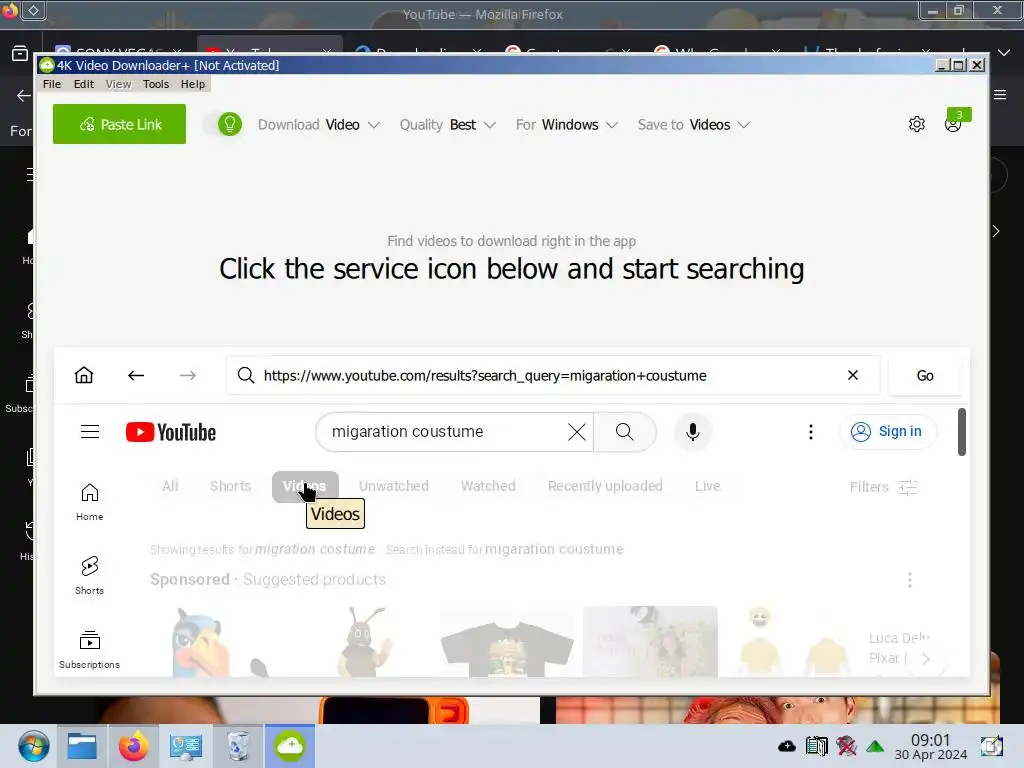Open the For Windows dropdown

[566, 125]
